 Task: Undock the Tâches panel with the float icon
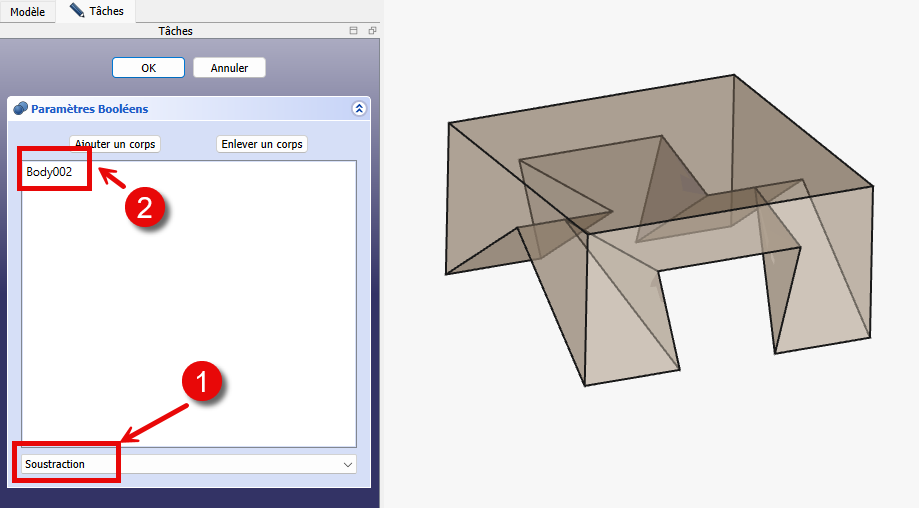click(x=371, y=31)
